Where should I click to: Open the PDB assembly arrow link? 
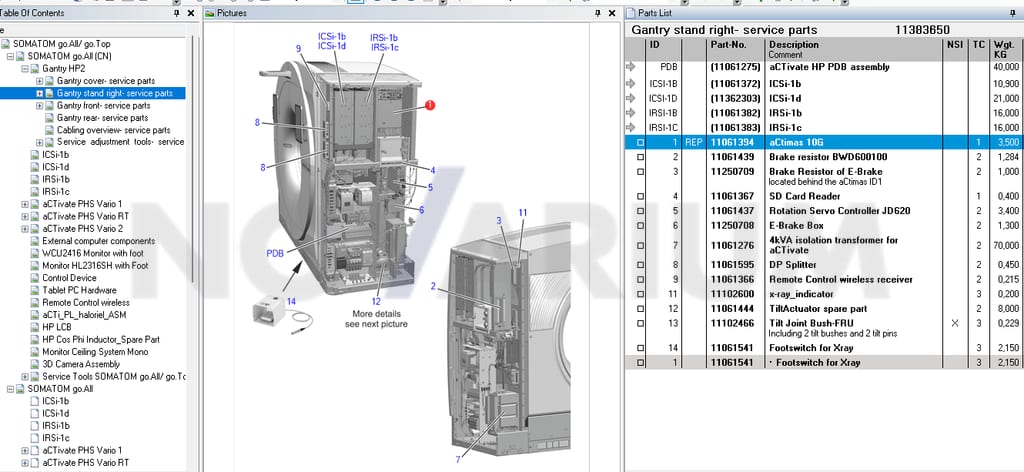[631, 67]
